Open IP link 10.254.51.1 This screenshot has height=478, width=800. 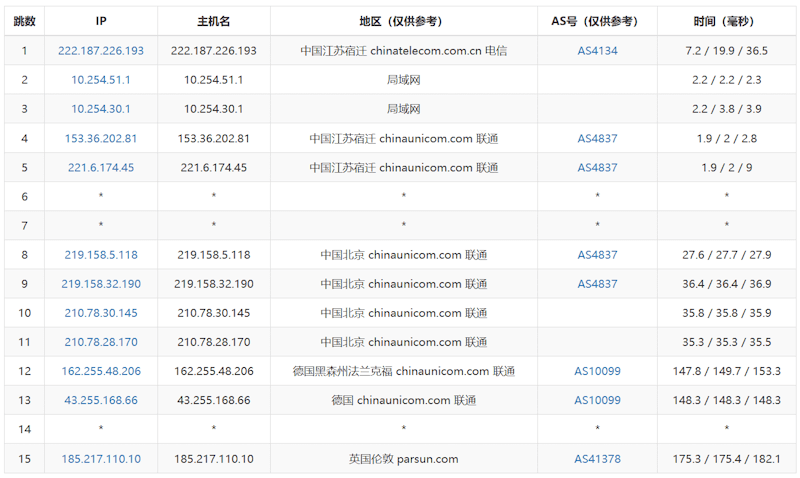coord(101,80)
